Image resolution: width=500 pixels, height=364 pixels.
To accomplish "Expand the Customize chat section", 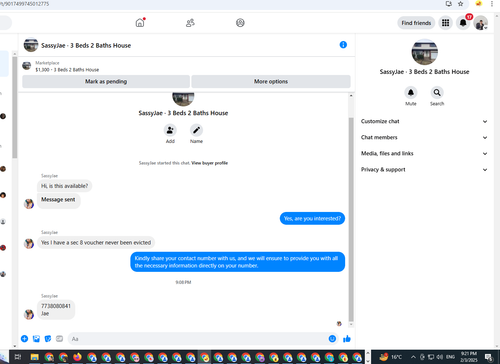I will tap(424, 121).
